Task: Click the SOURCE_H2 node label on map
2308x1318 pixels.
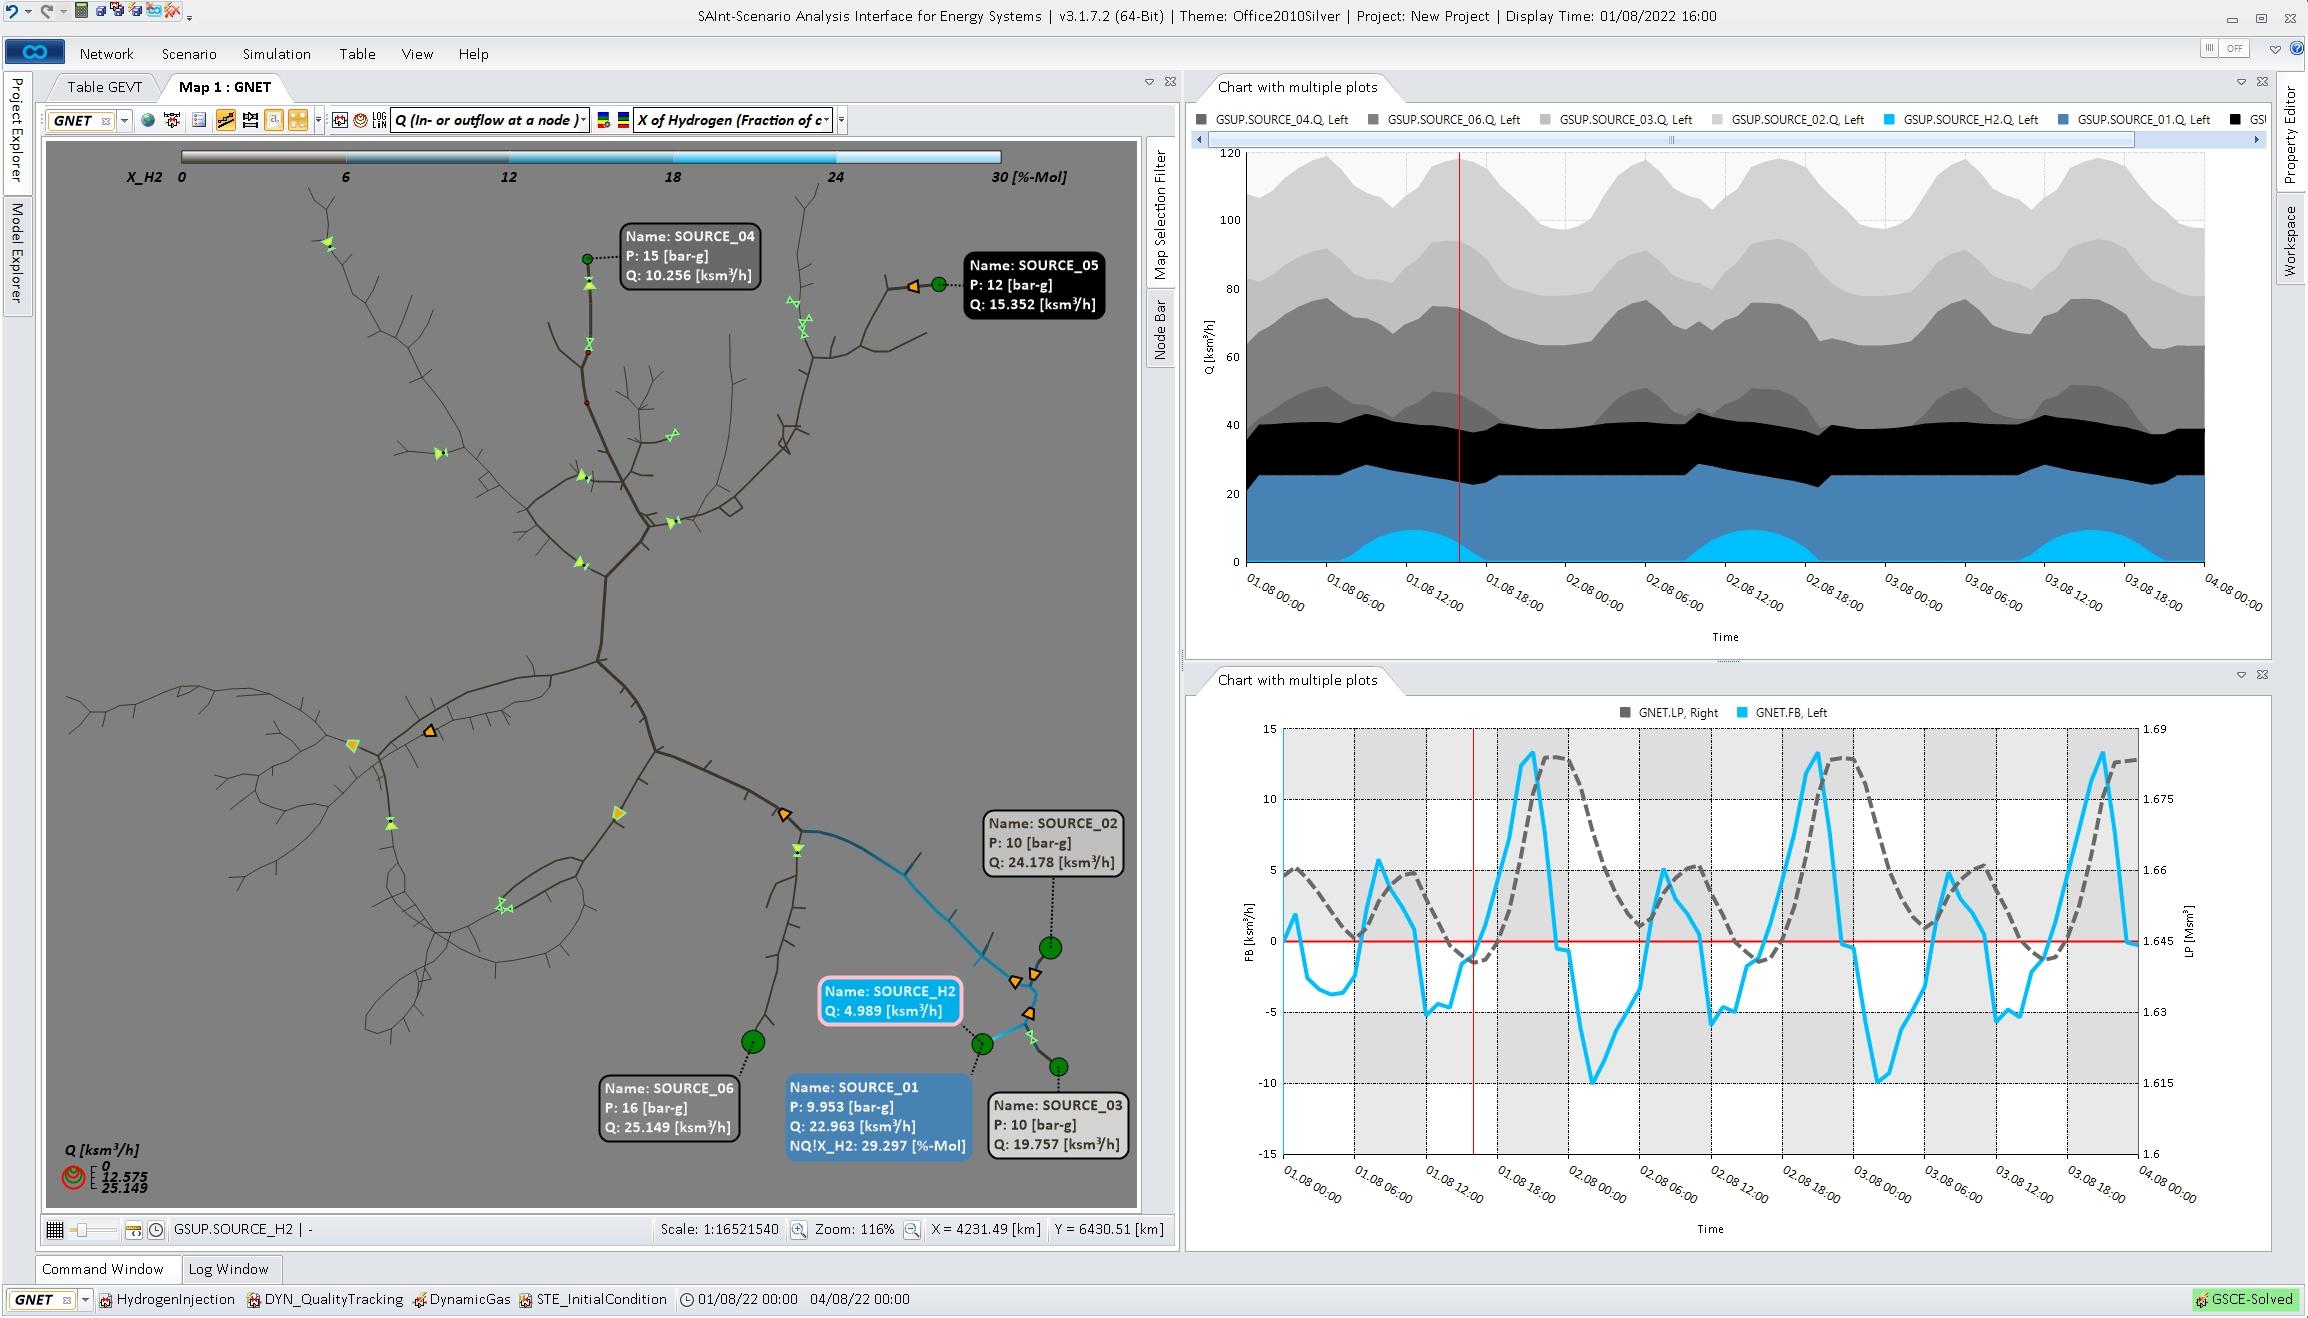Action: tap(889, 1001)
